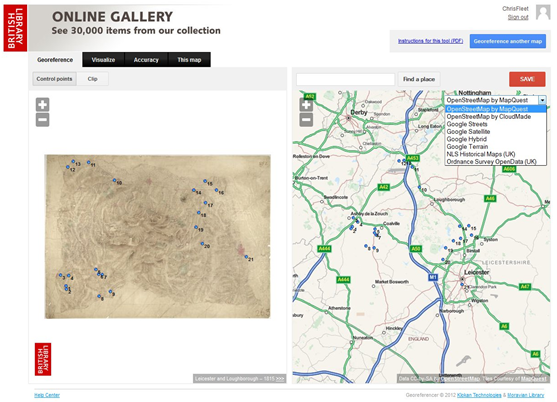Zoom in on the OpenStreetMap panel
557x402 pixels.
[x=306, y=105]
